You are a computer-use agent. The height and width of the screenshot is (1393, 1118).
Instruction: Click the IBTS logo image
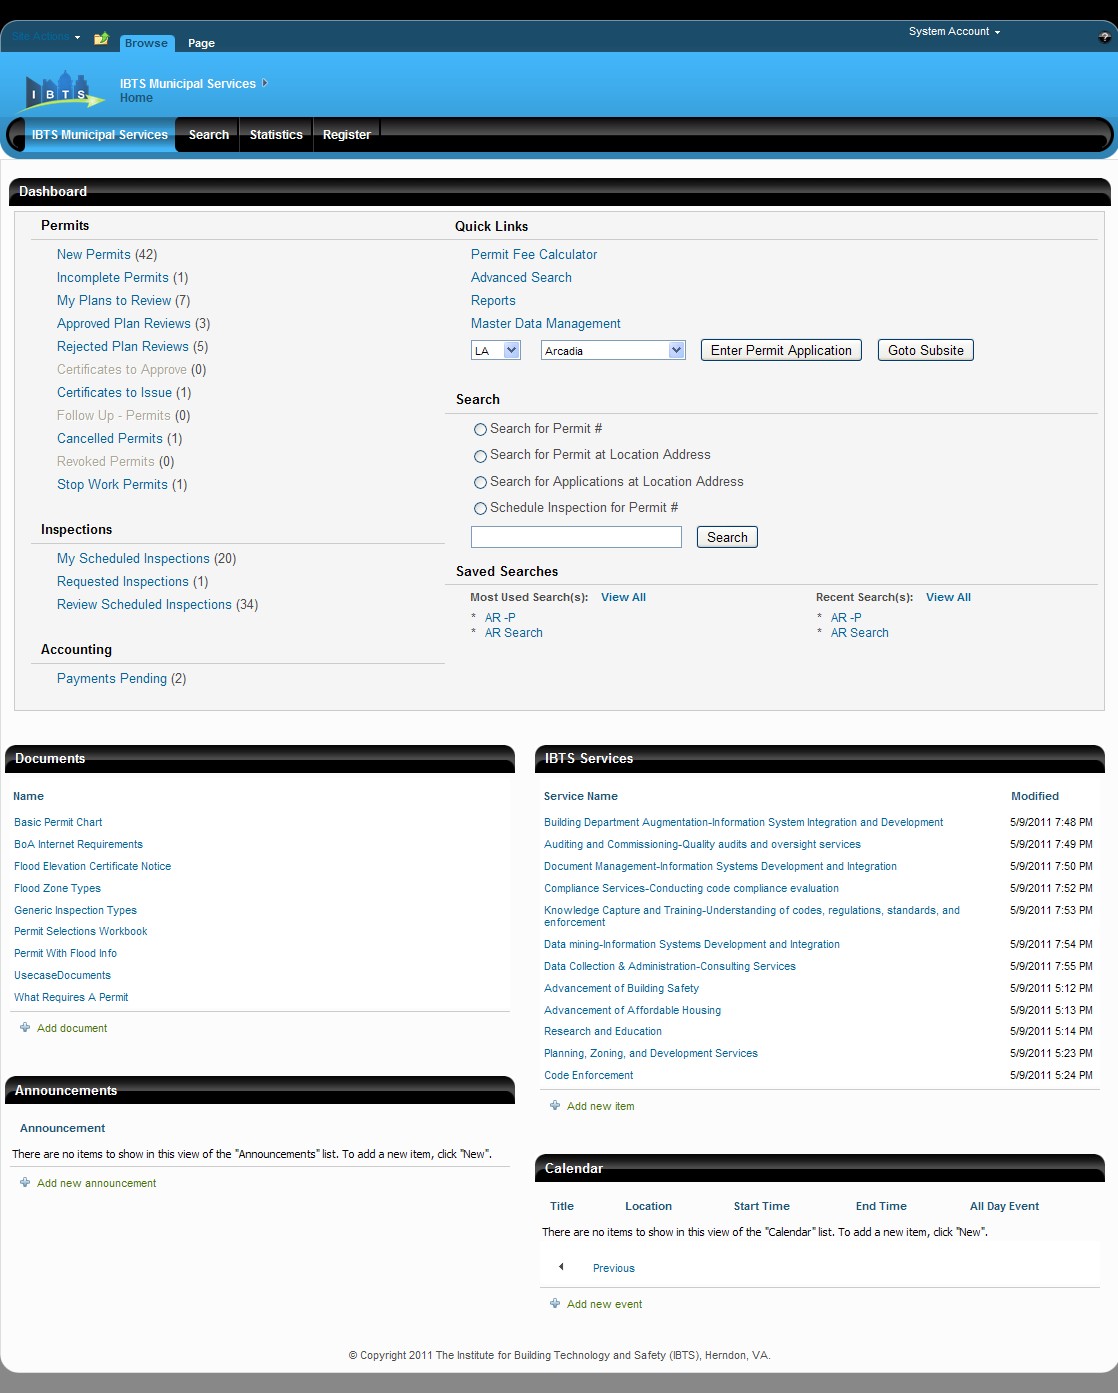coord(63,90)
